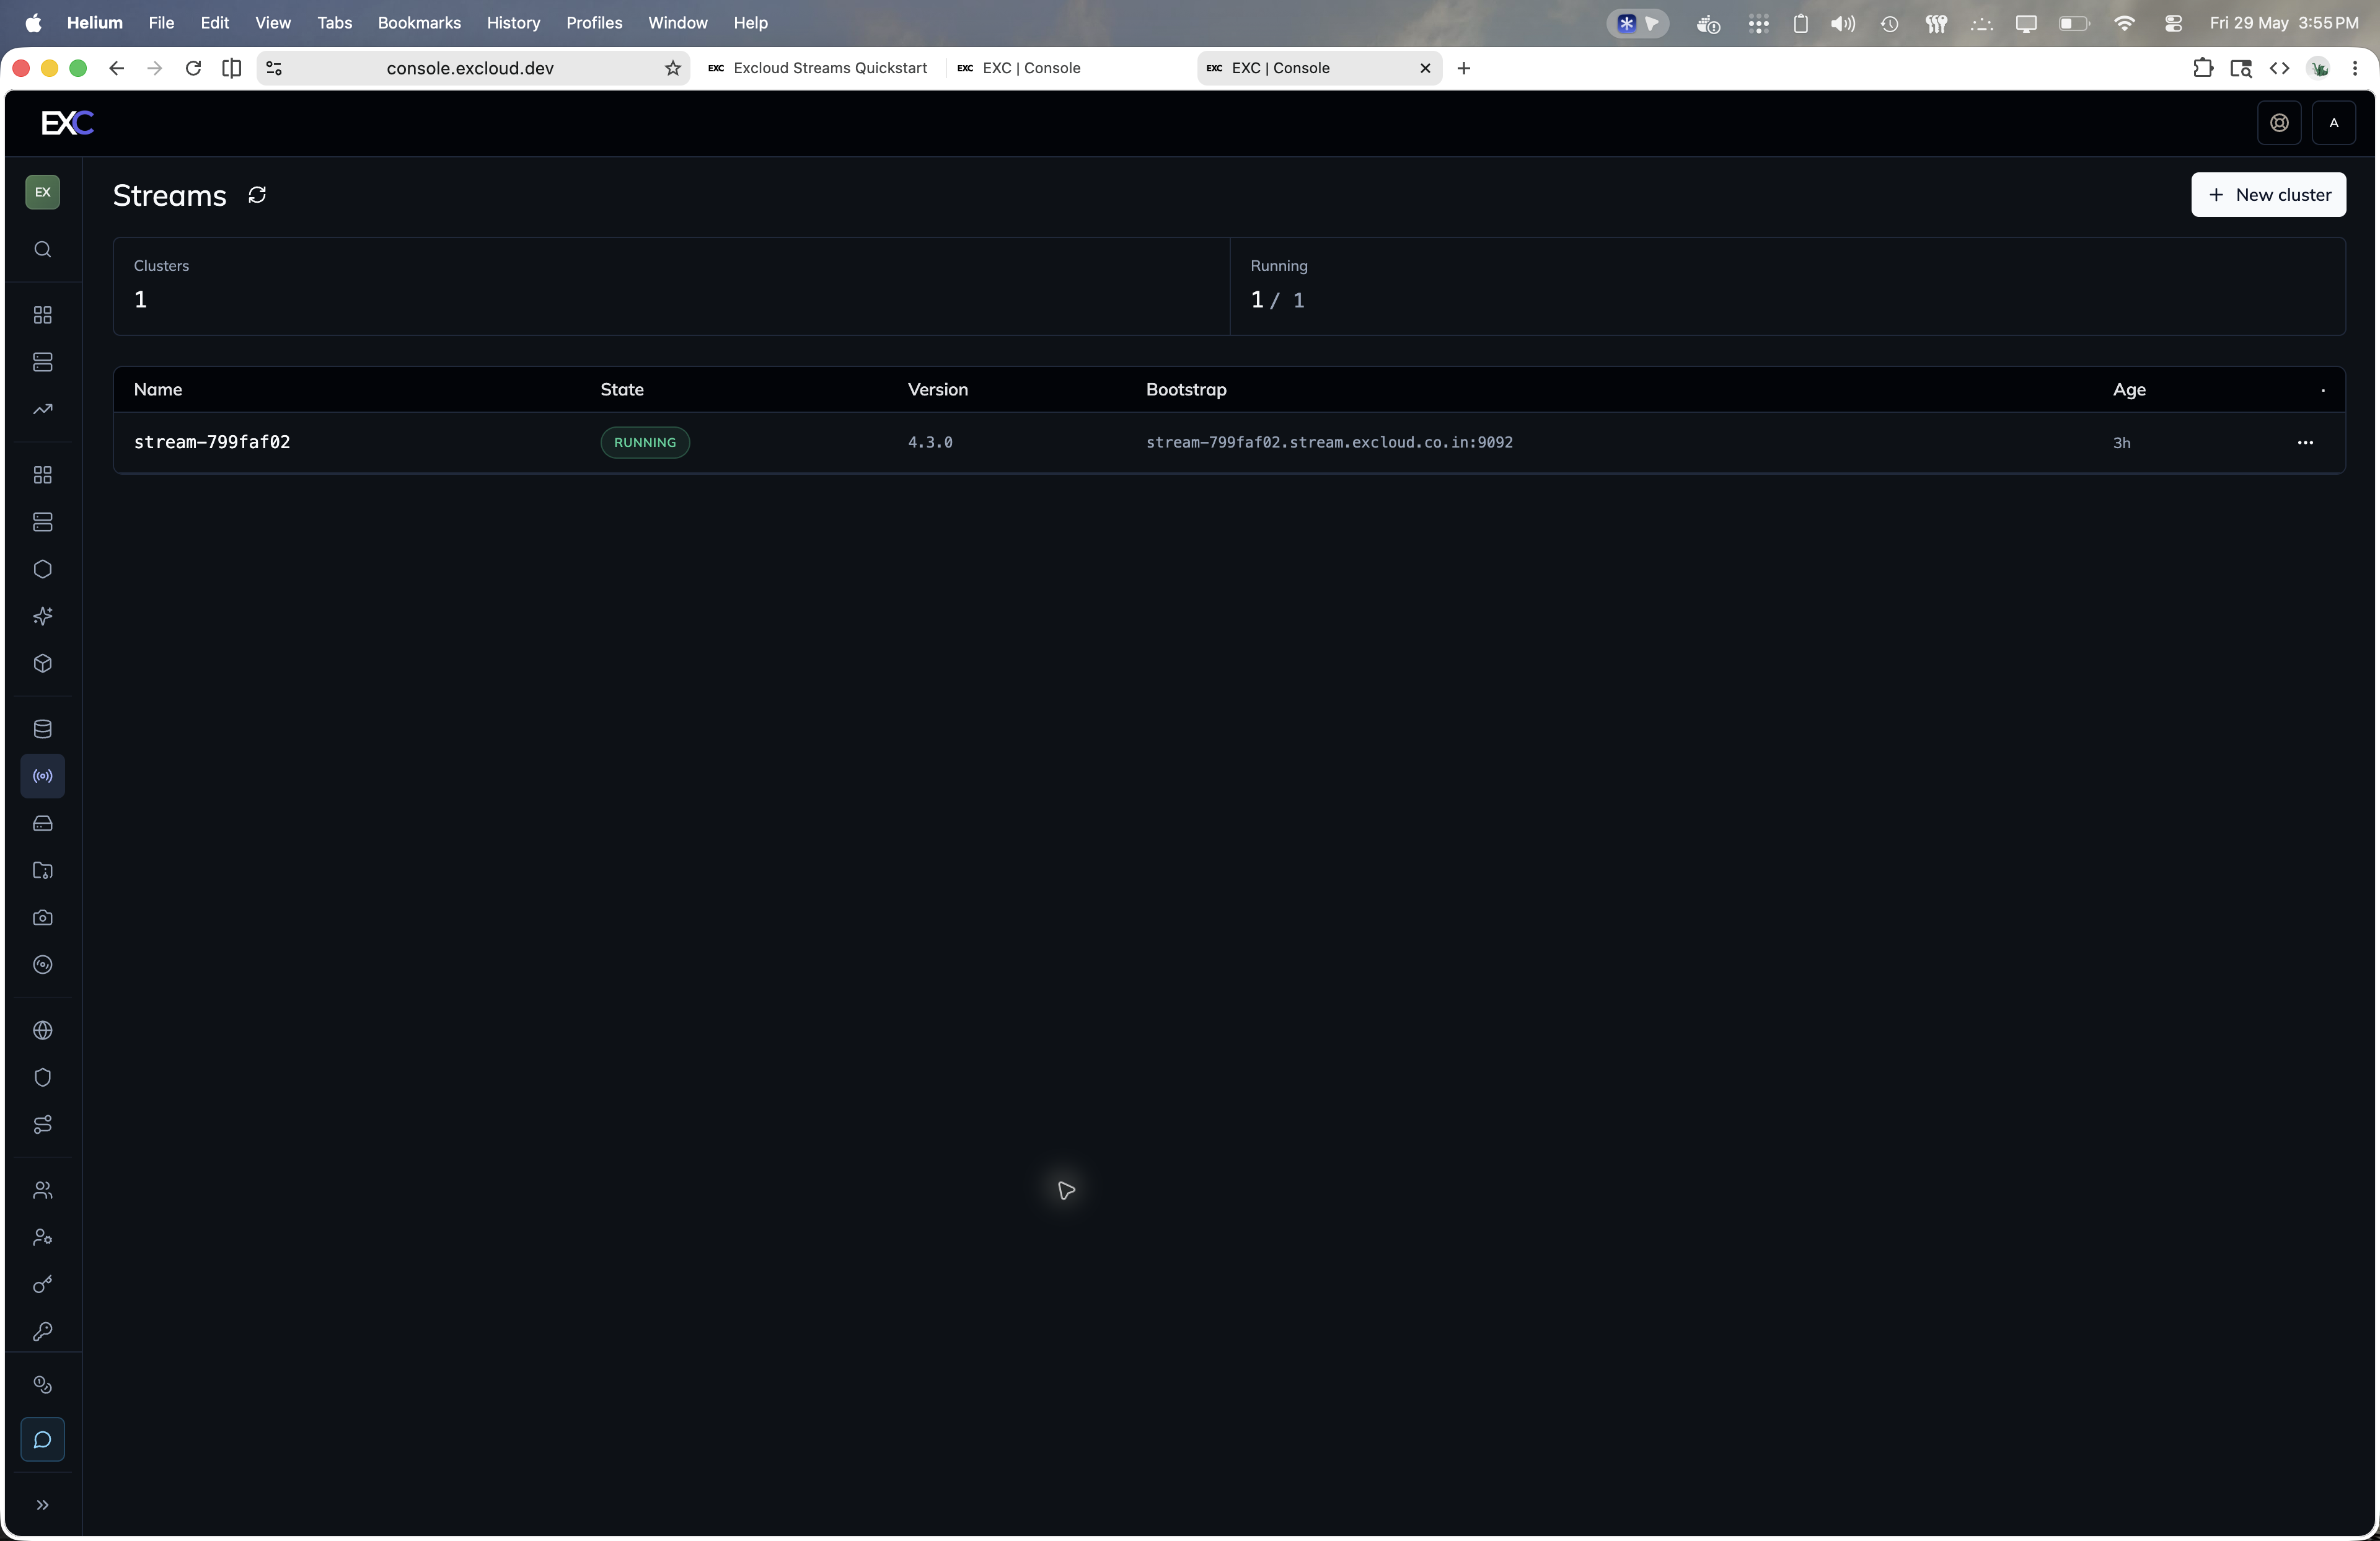Image resolution: width=2380 pixels, height=1541 pixels.
Task: Open the File menu
Action: pos(161,22)
